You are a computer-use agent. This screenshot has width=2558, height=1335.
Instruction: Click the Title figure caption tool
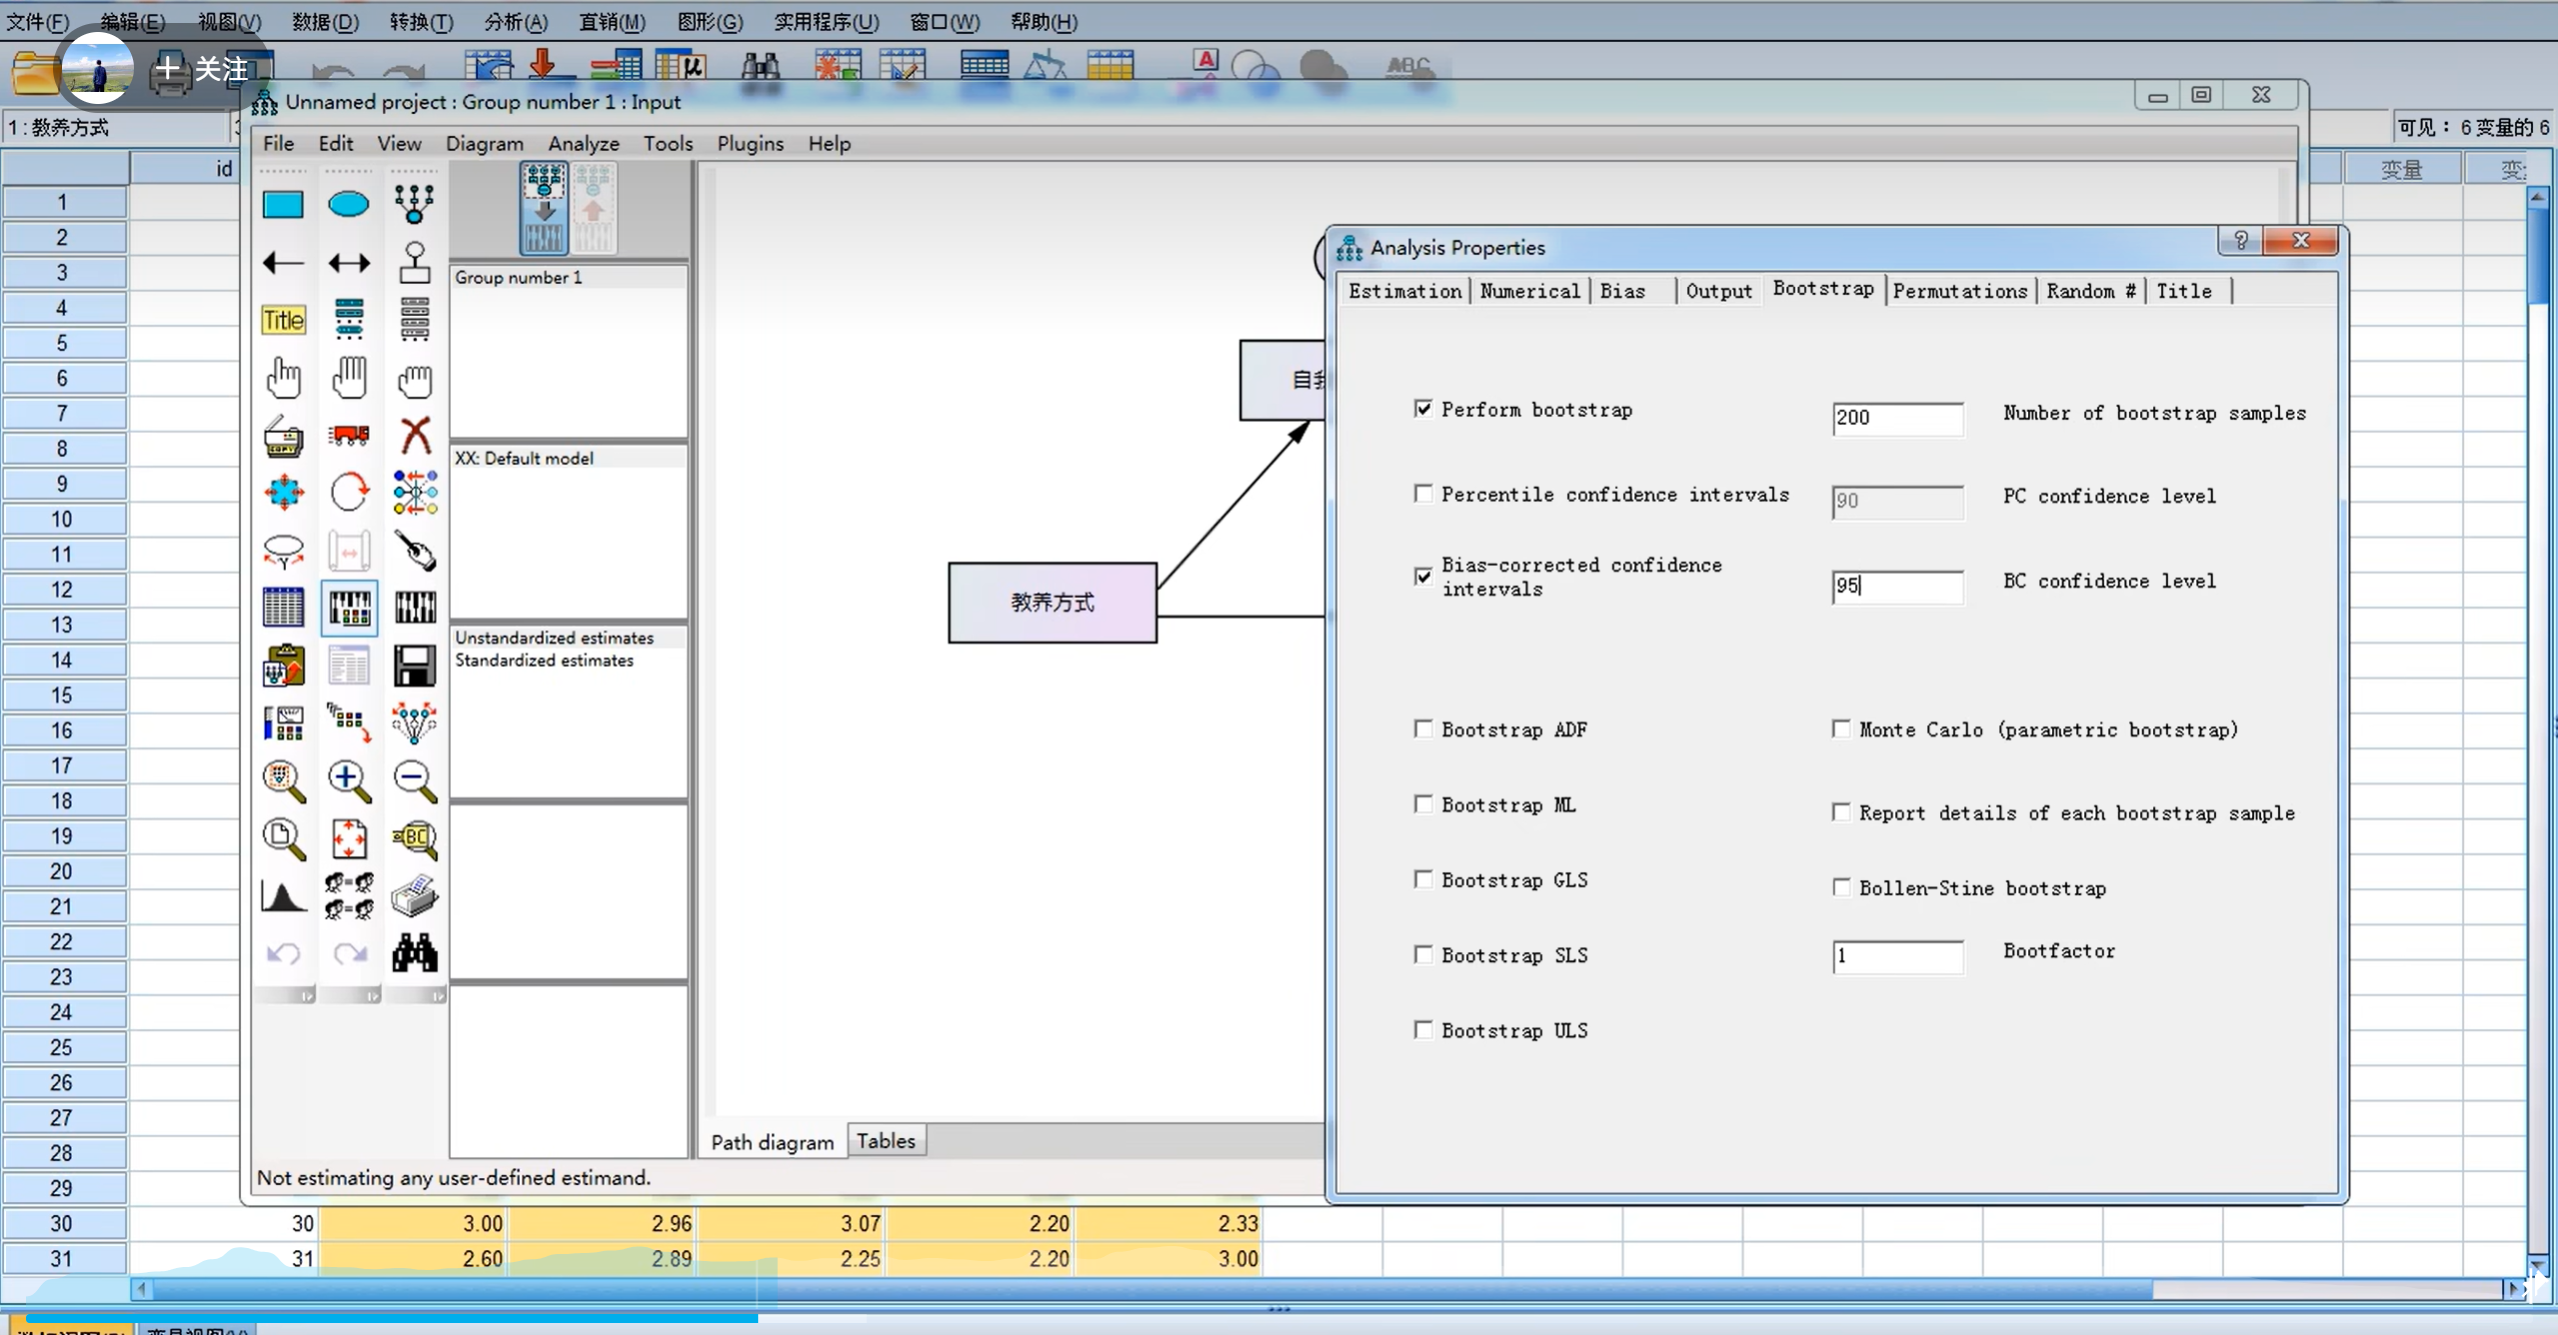(283, 320)
